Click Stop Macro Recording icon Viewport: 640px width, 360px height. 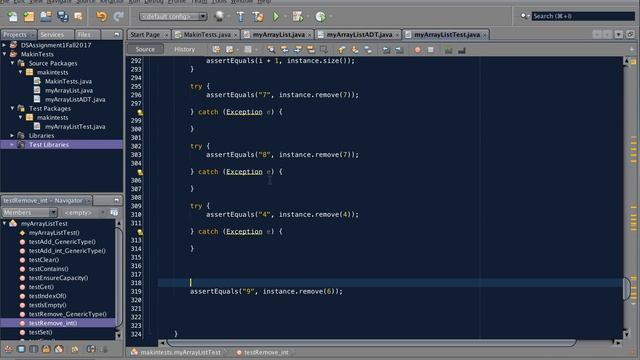coord(431,50)
